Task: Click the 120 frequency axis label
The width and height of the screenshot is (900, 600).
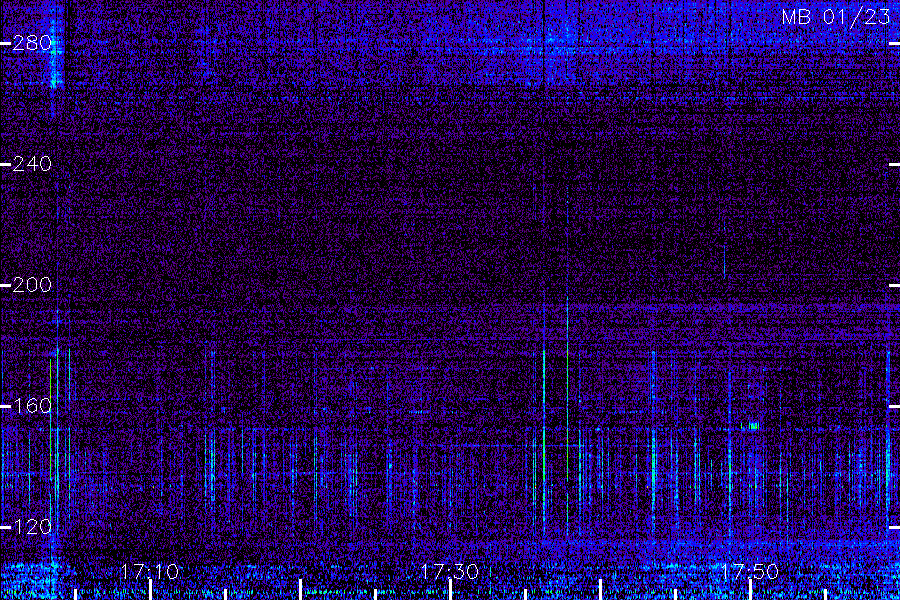Action: click(32, 527)
